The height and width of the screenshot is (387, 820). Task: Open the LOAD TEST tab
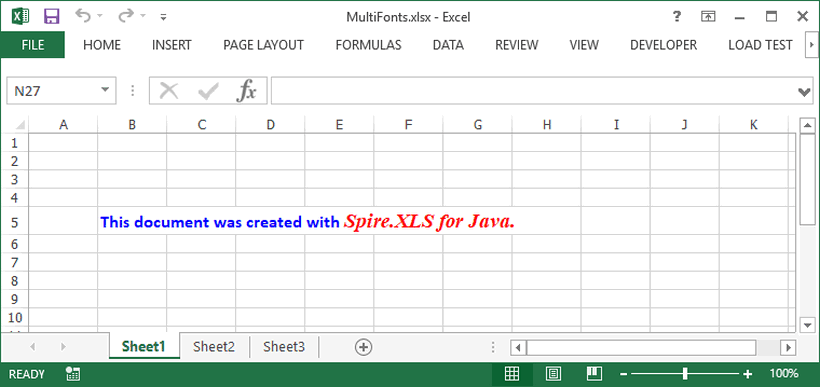[x=760, y=45]
